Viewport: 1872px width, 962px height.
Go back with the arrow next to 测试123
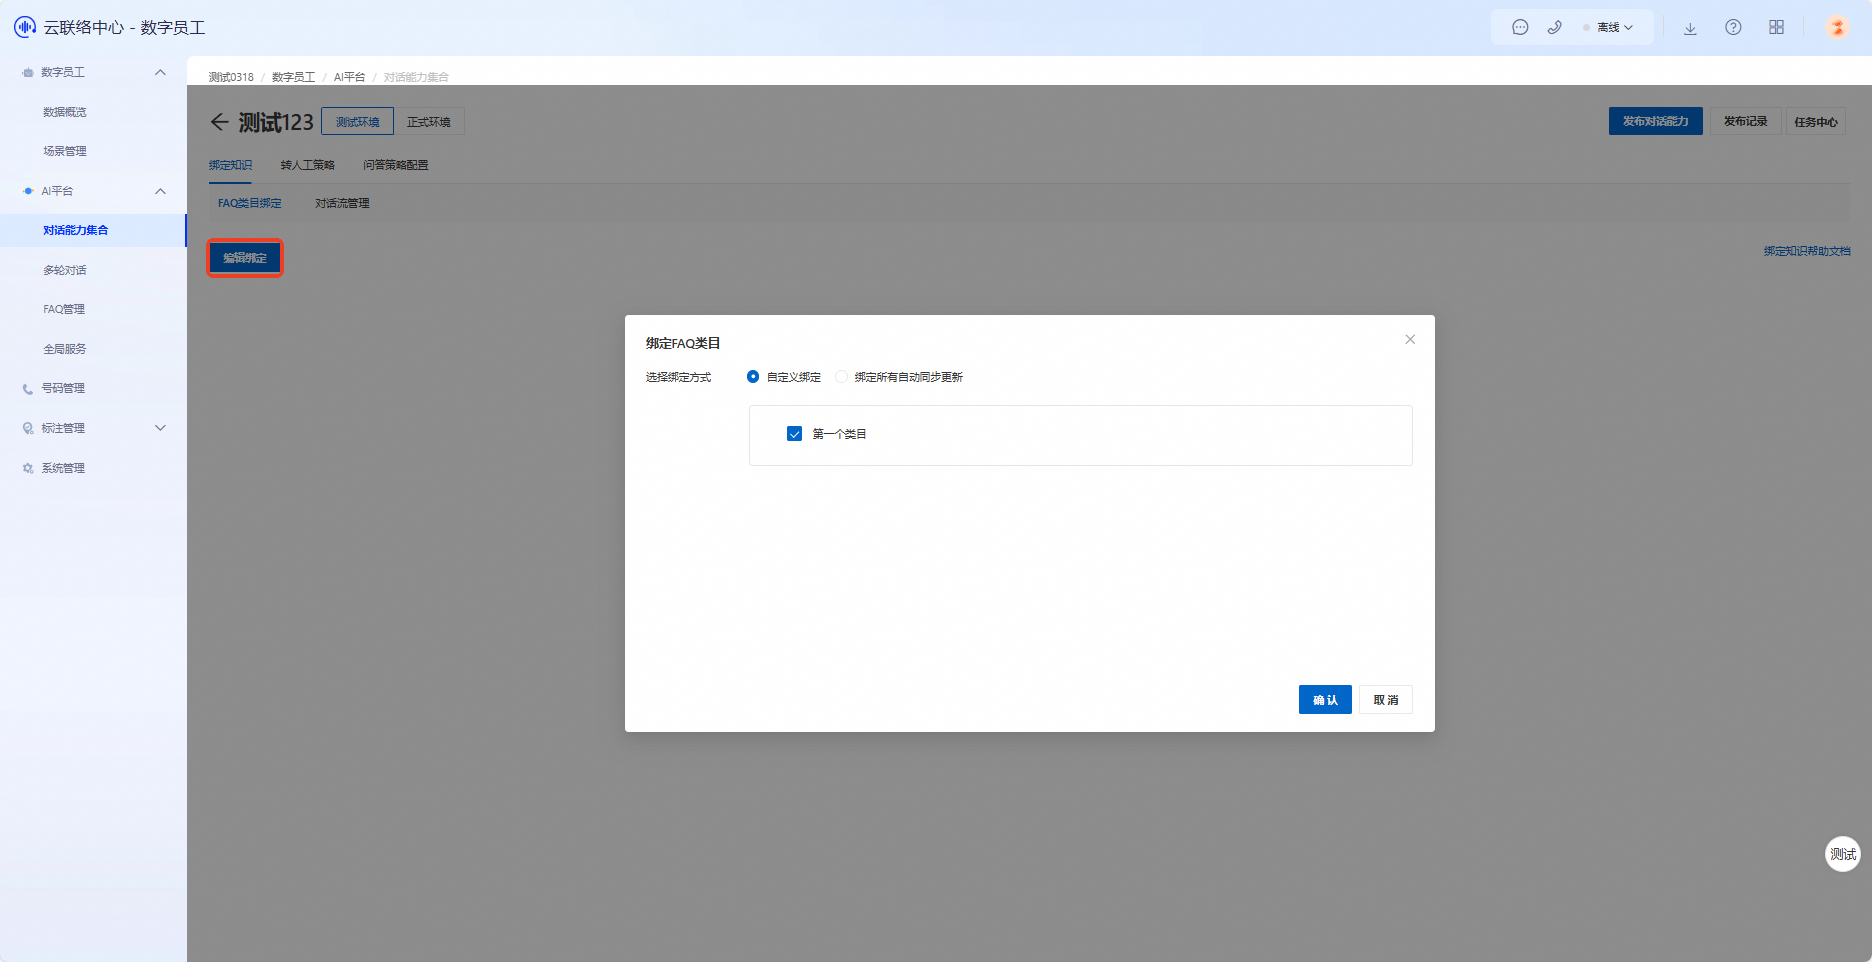click(x=219, y=122)
